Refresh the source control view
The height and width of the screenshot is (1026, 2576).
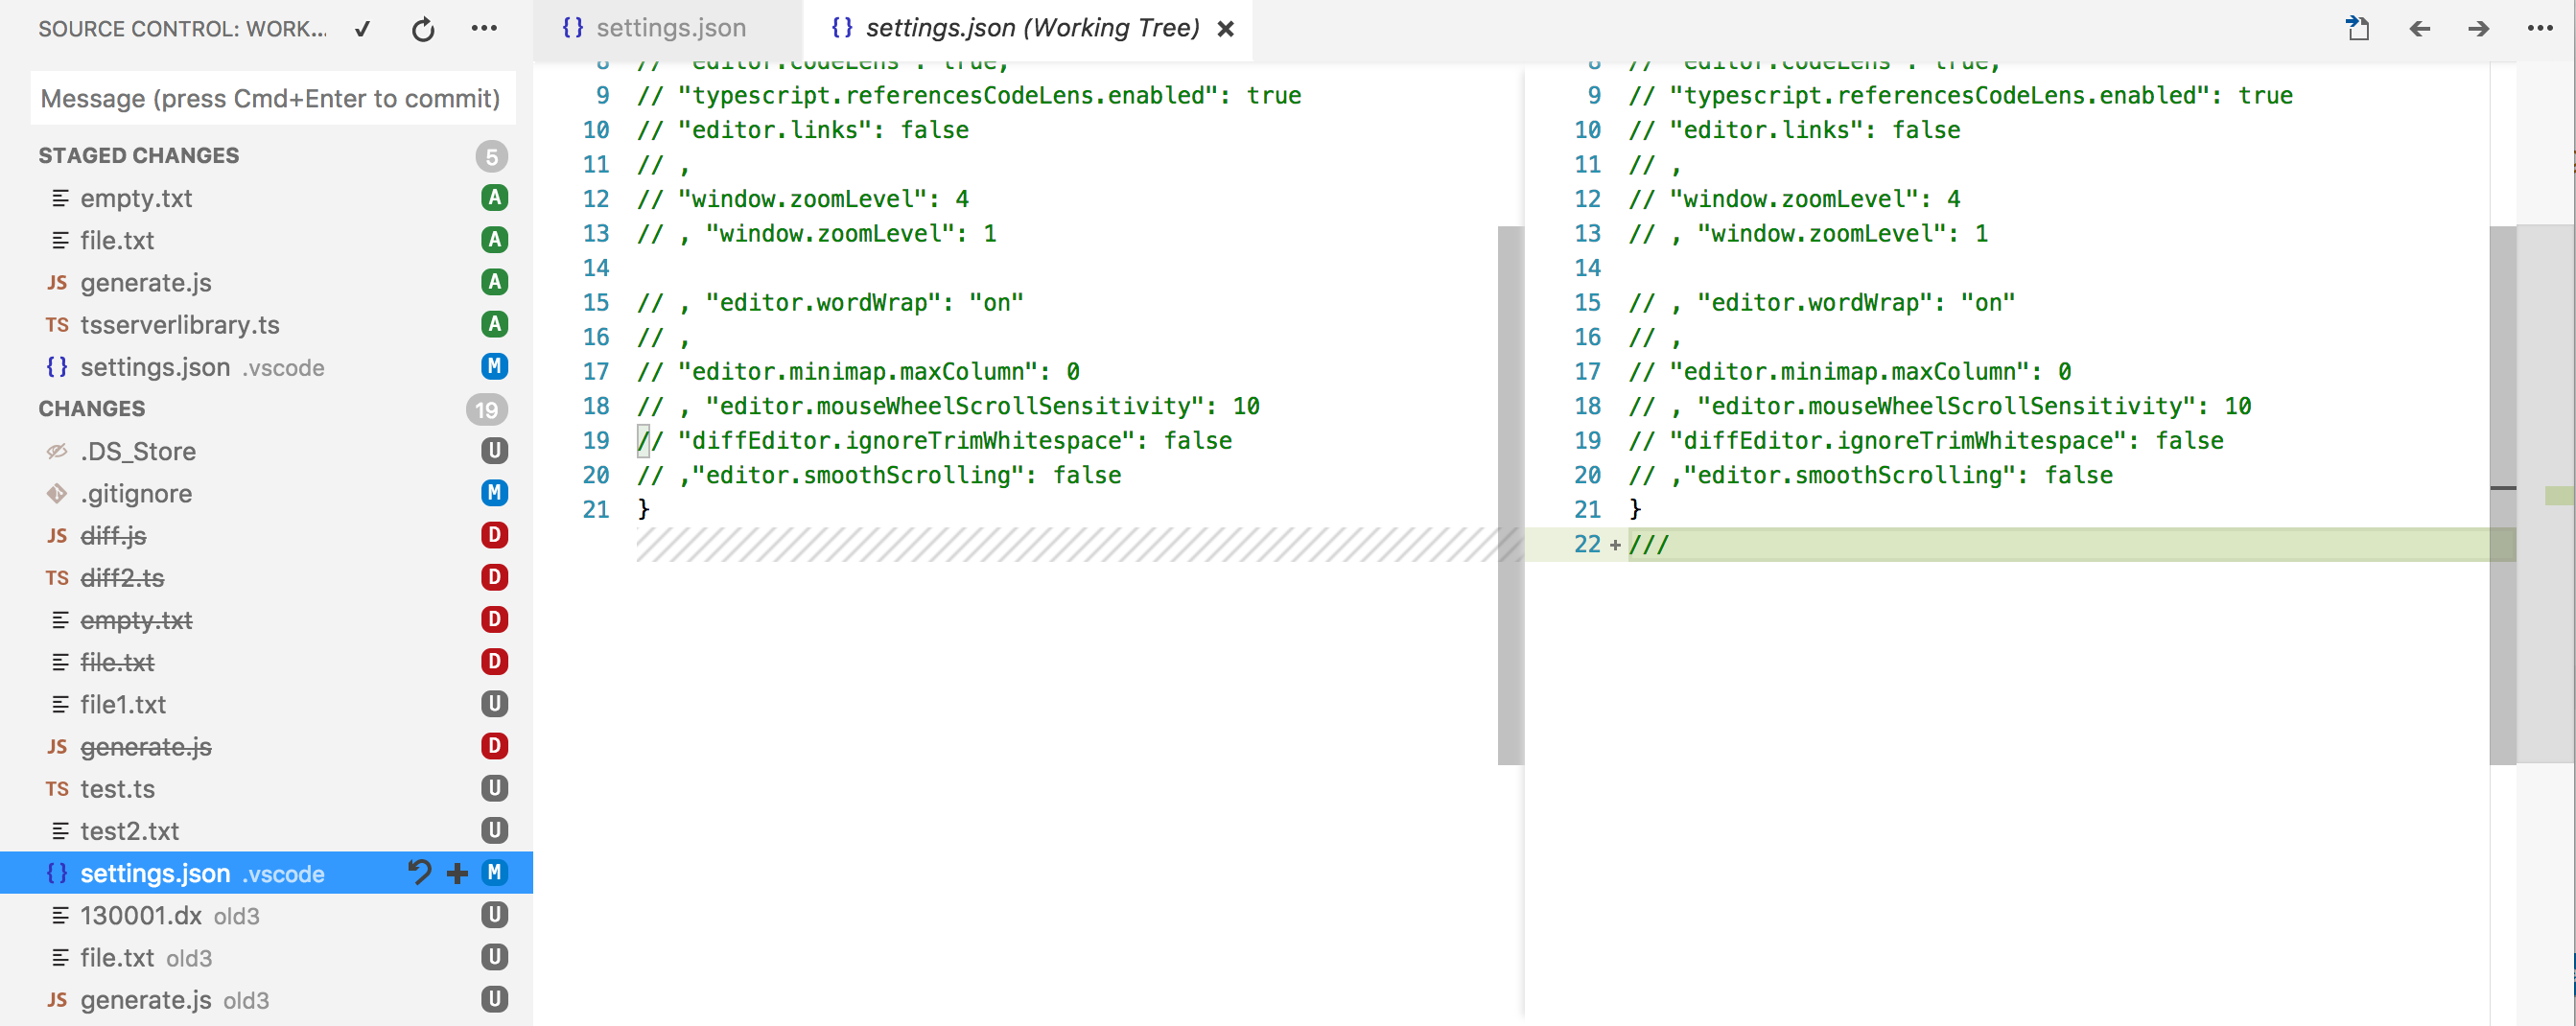pos(423,29)
